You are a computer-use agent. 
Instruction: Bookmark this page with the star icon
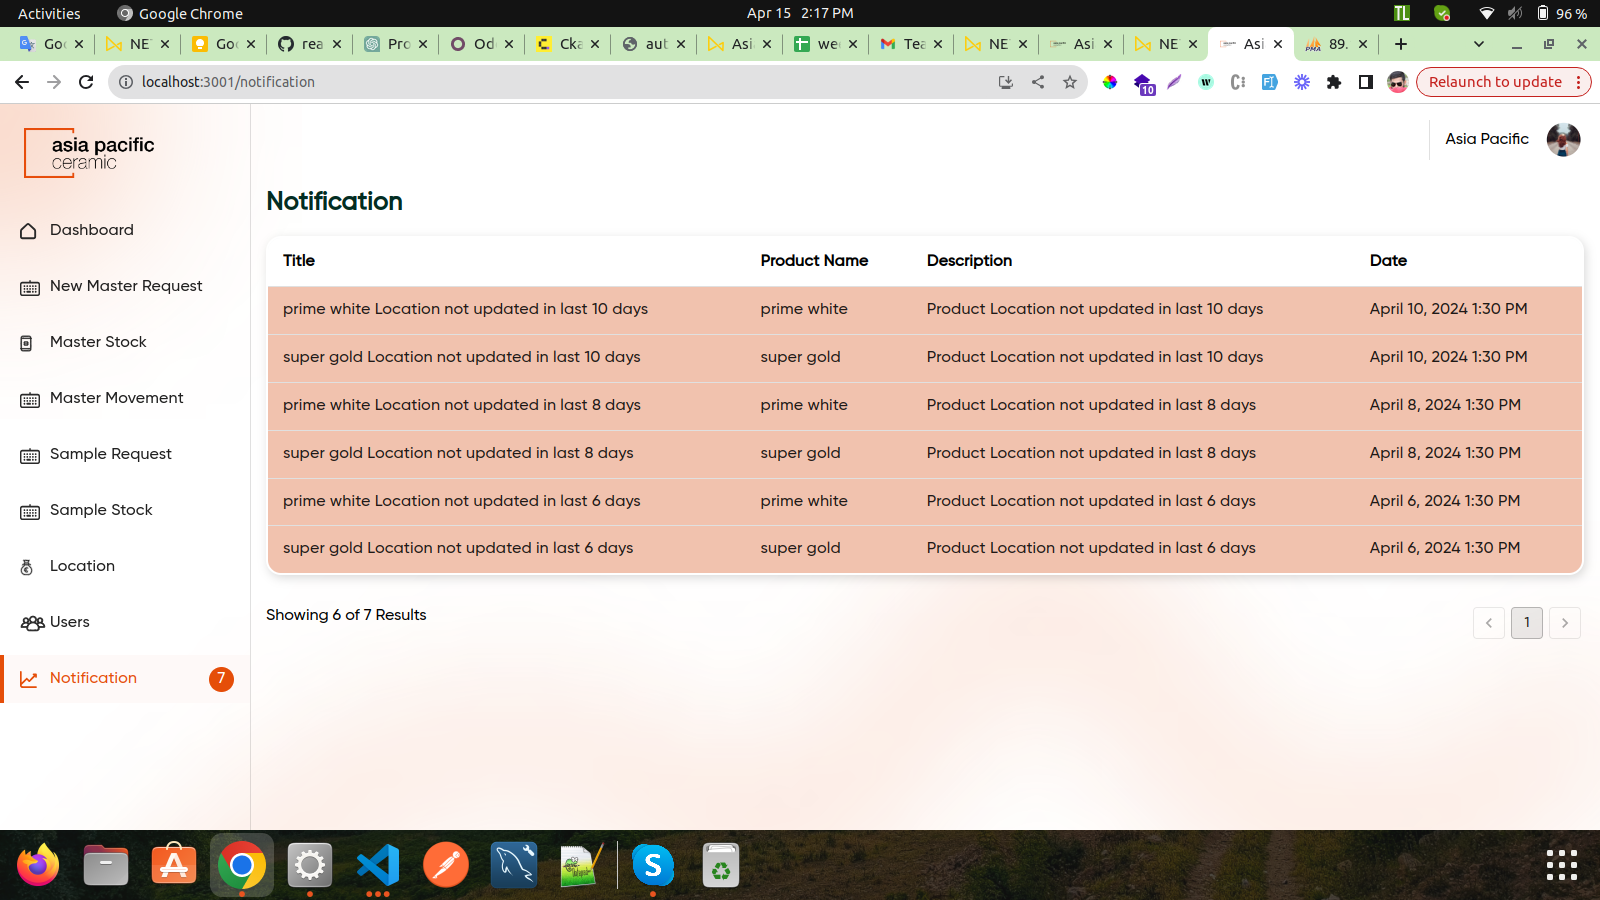click(1070, 82)
